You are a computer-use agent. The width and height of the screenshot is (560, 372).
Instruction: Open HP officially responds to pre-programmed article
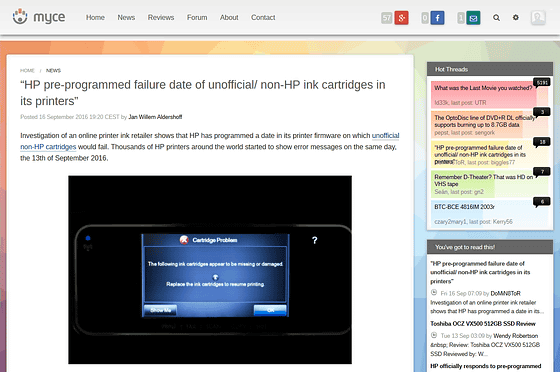click(486, 366)
